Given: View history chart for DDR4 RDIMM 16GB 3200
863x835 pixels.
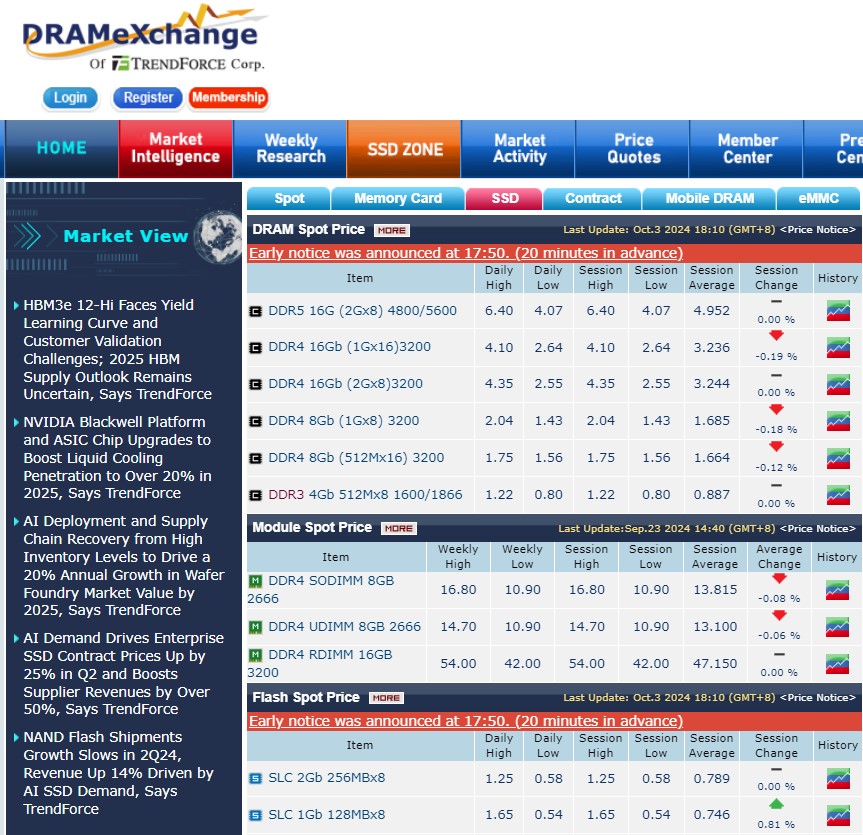Looking at the screenshot, I should point(837,663).
